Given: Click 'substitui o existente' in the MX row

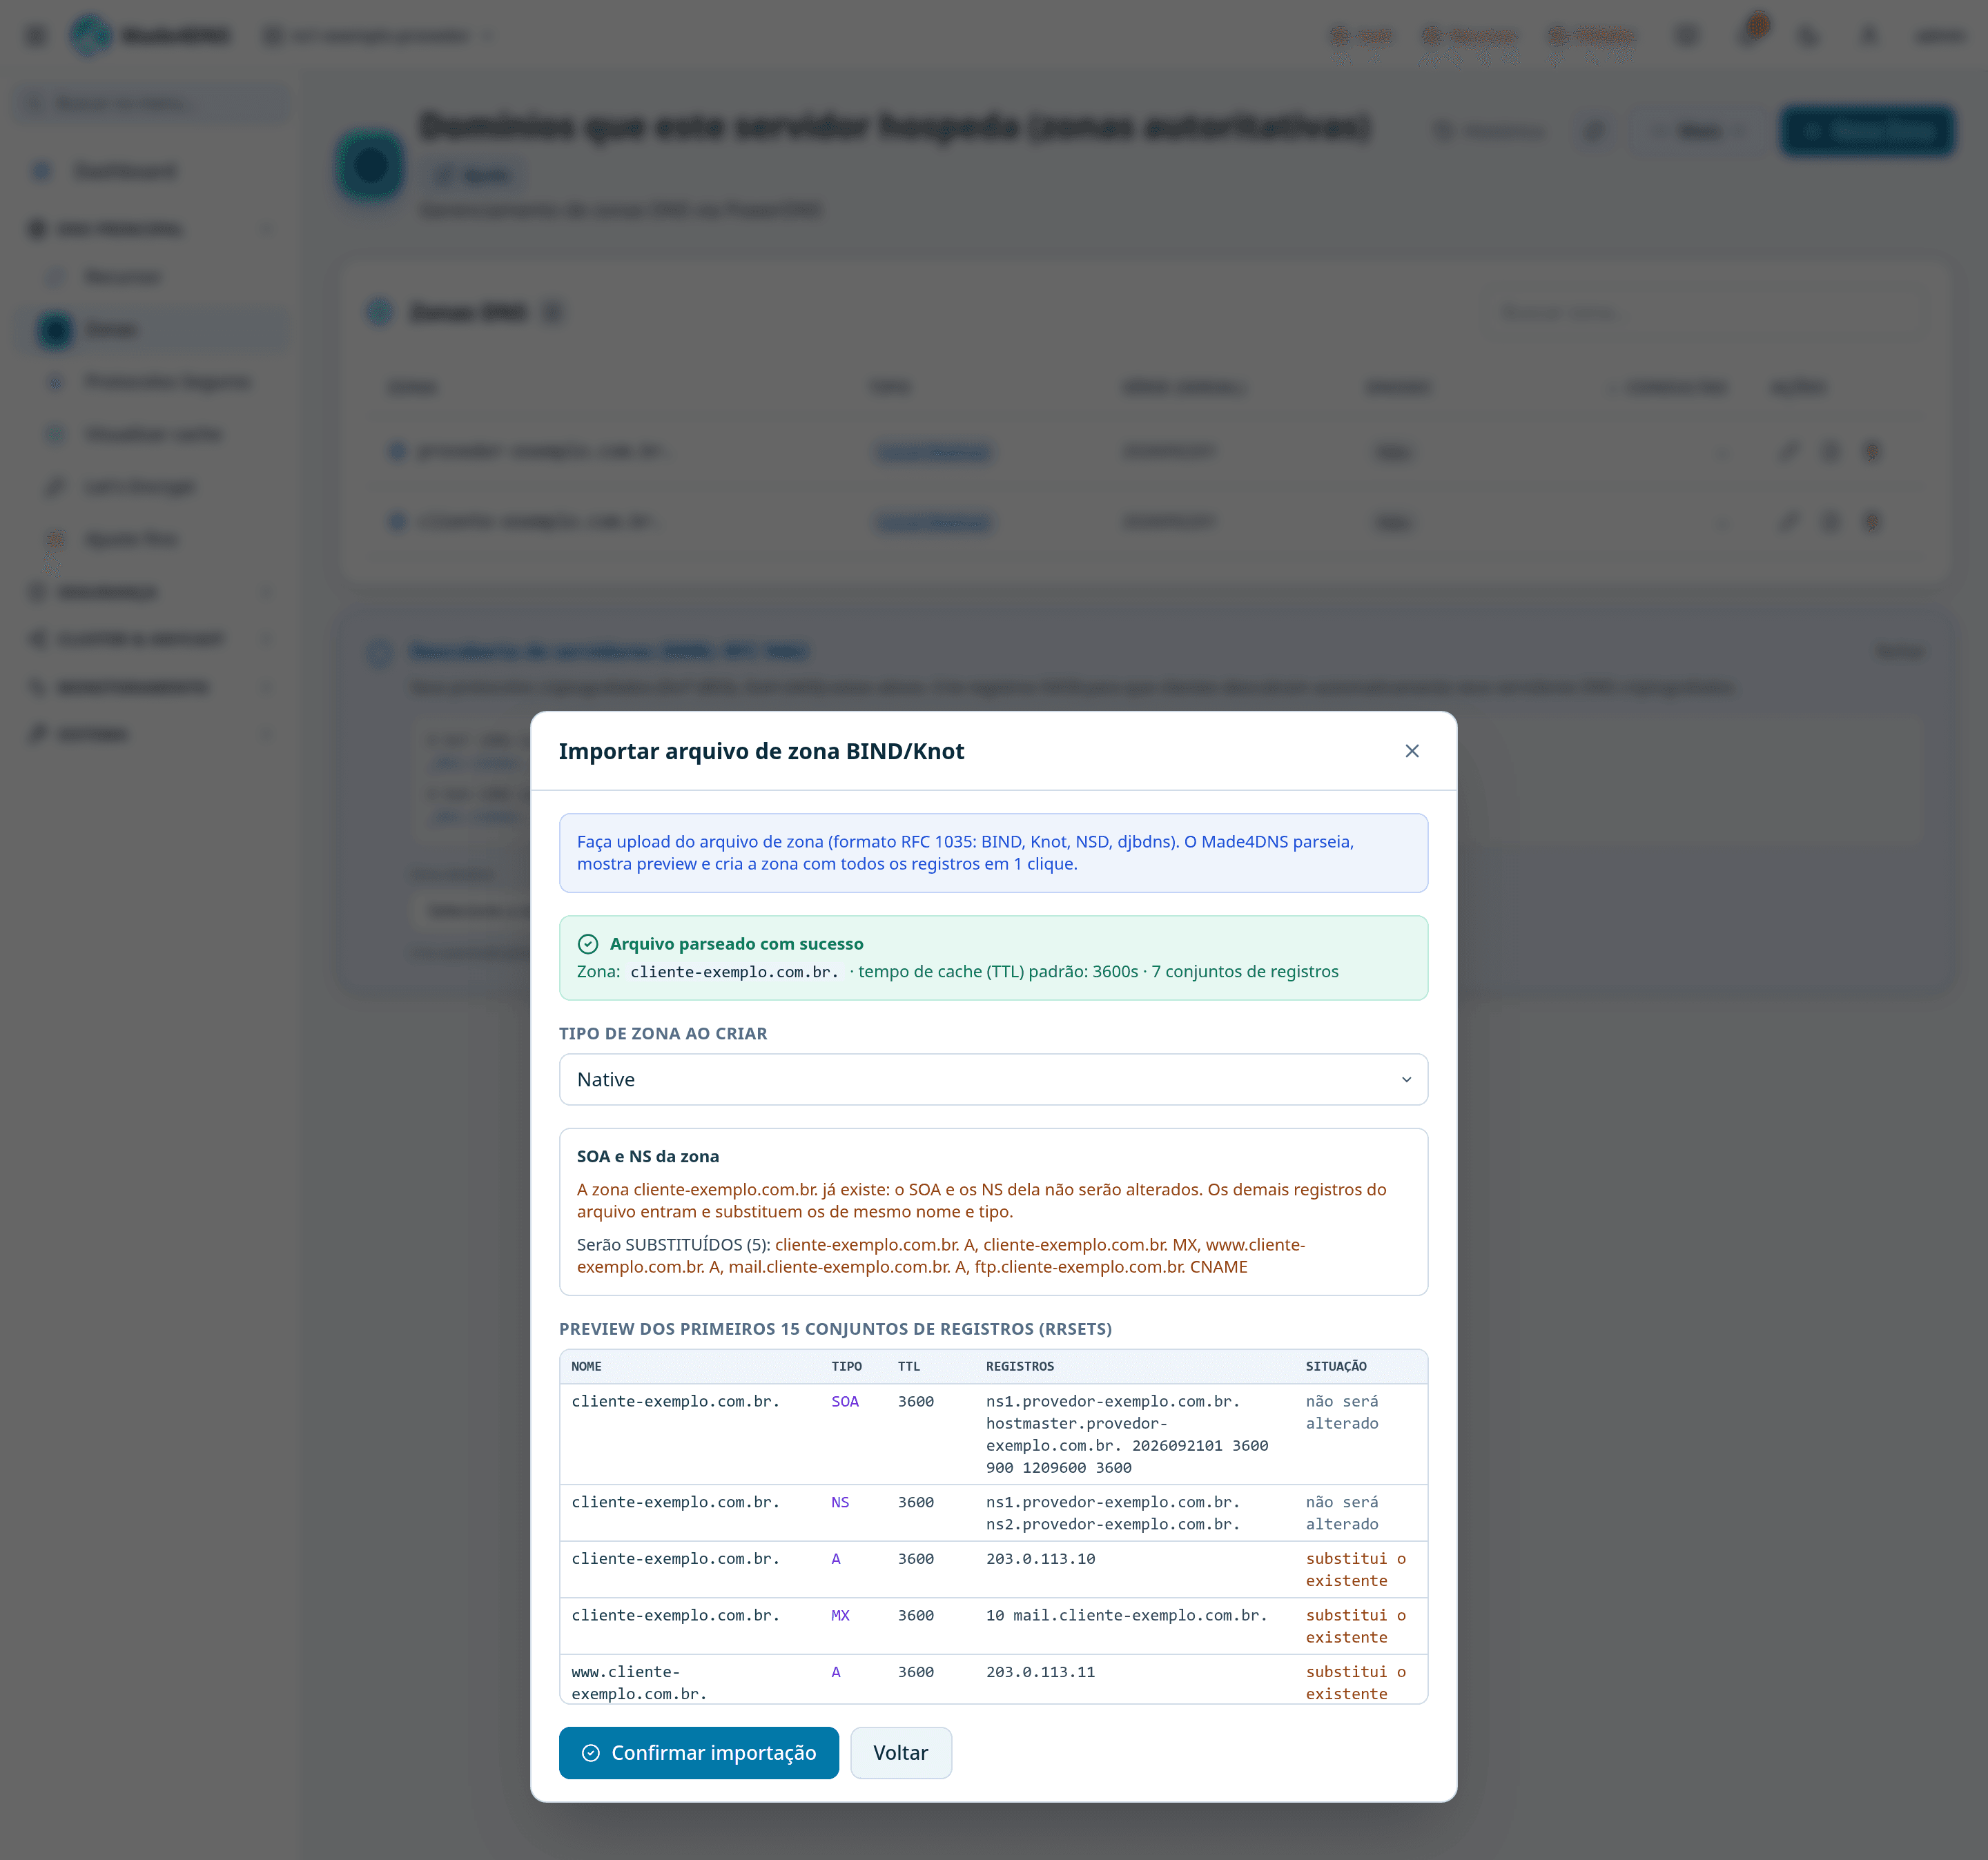Looking at the screenshot, I should [x=1355, y=1627].
